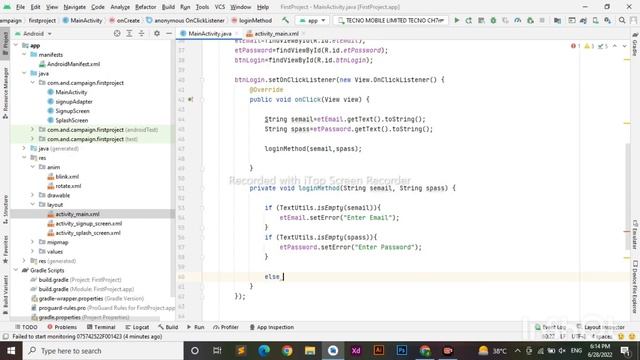This screenshot has width=640, height=360.
Task: Hide the Project panel with minus icon
Action: coord(169,33)
